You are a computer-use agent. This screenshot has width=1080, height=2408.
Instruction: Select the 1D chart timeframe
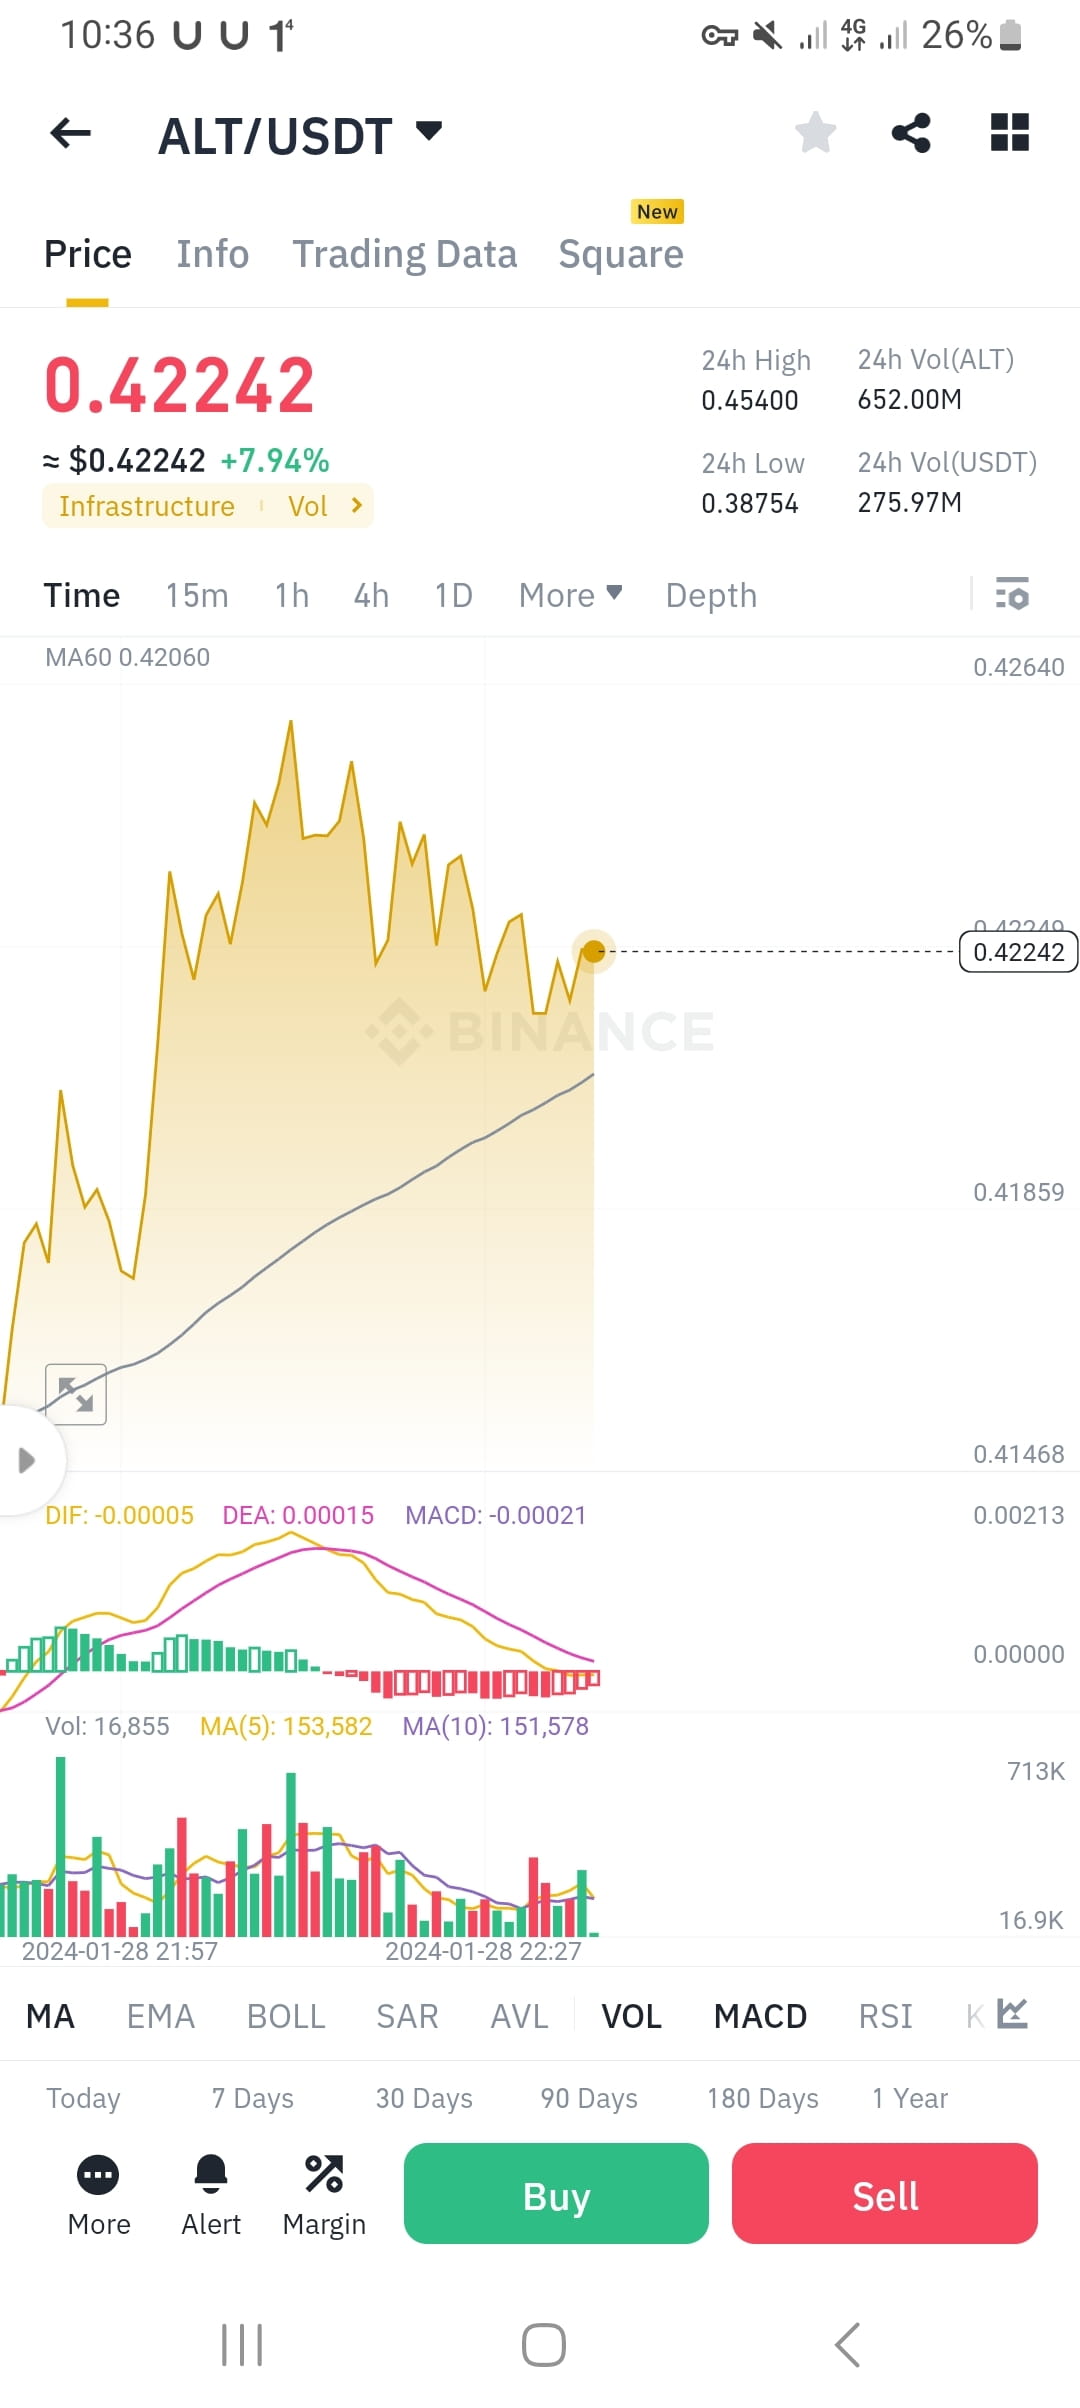452,595
